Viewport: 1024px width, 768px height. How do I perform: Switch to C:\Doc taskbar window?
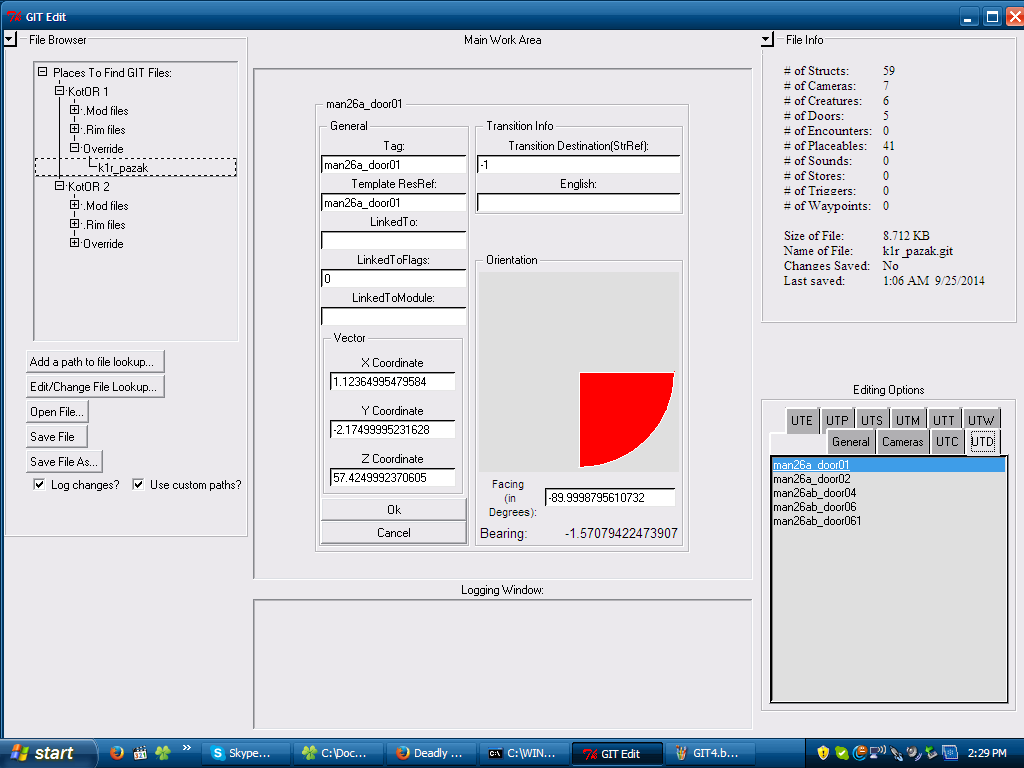(x=338, y=754)
